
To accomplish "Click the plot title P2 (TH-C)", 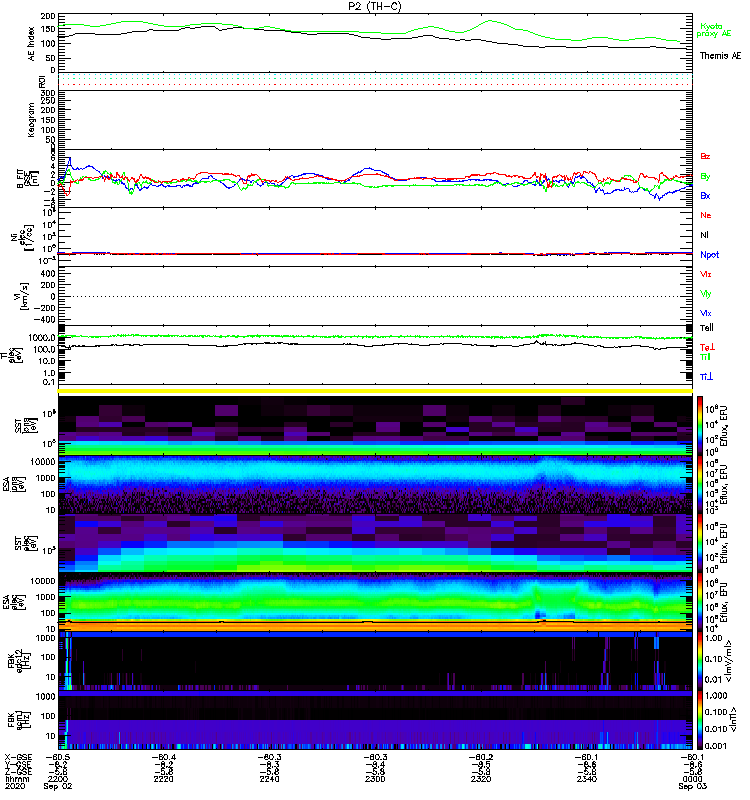I will pos(375,6).
